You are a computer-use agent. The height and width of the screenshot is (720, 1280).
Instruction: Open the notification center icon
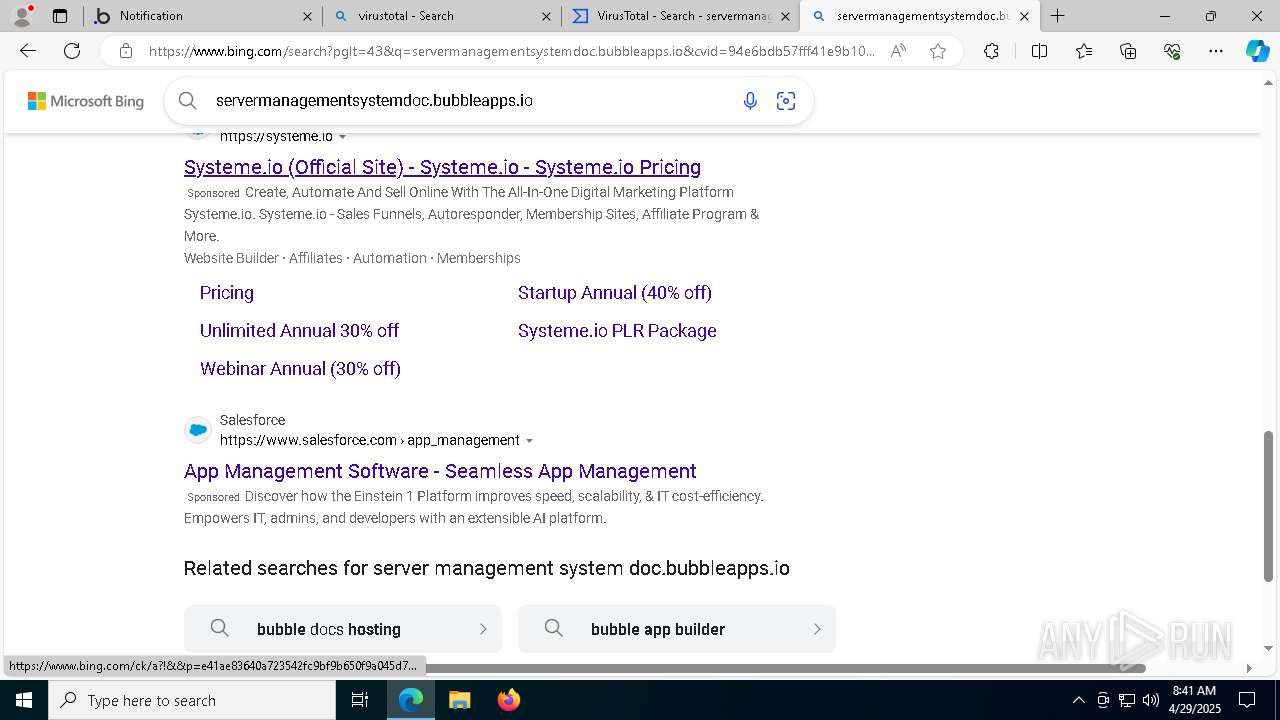click(x=1247, y=700)
